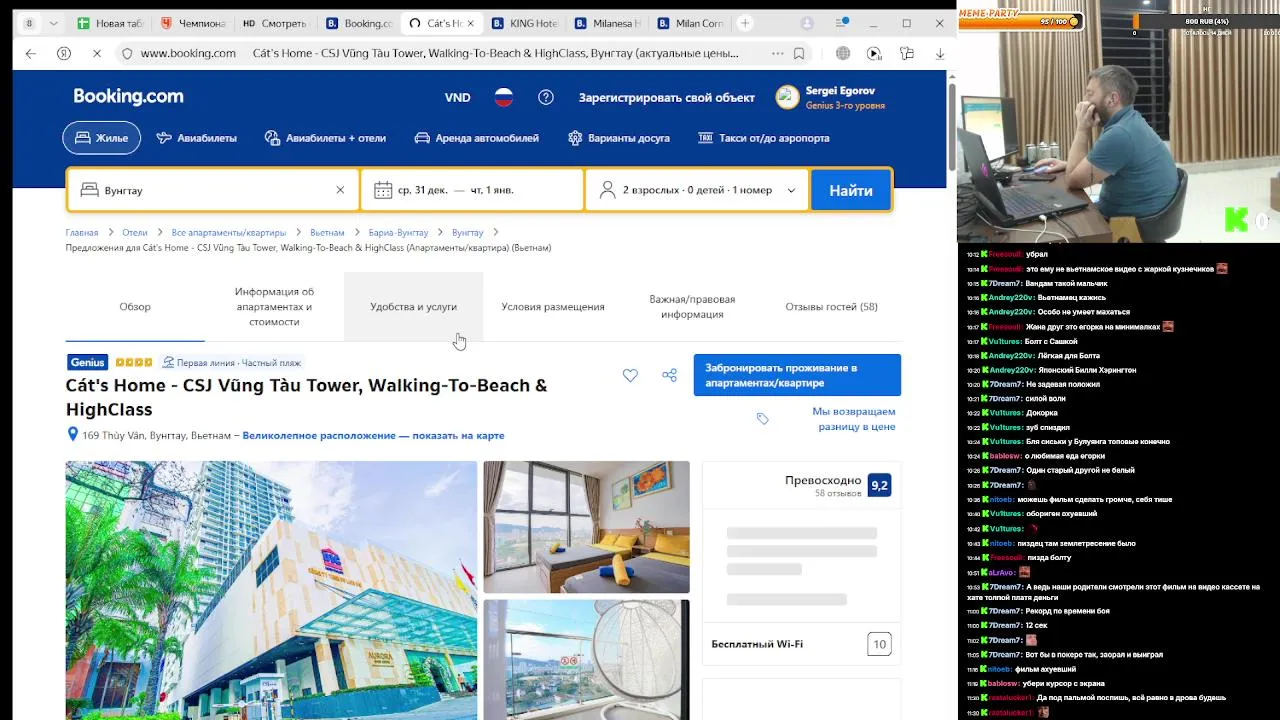Open the Удобства и услуги tab
The width and height of the screenshot is (1280, 720).
[x=413, y=307]
